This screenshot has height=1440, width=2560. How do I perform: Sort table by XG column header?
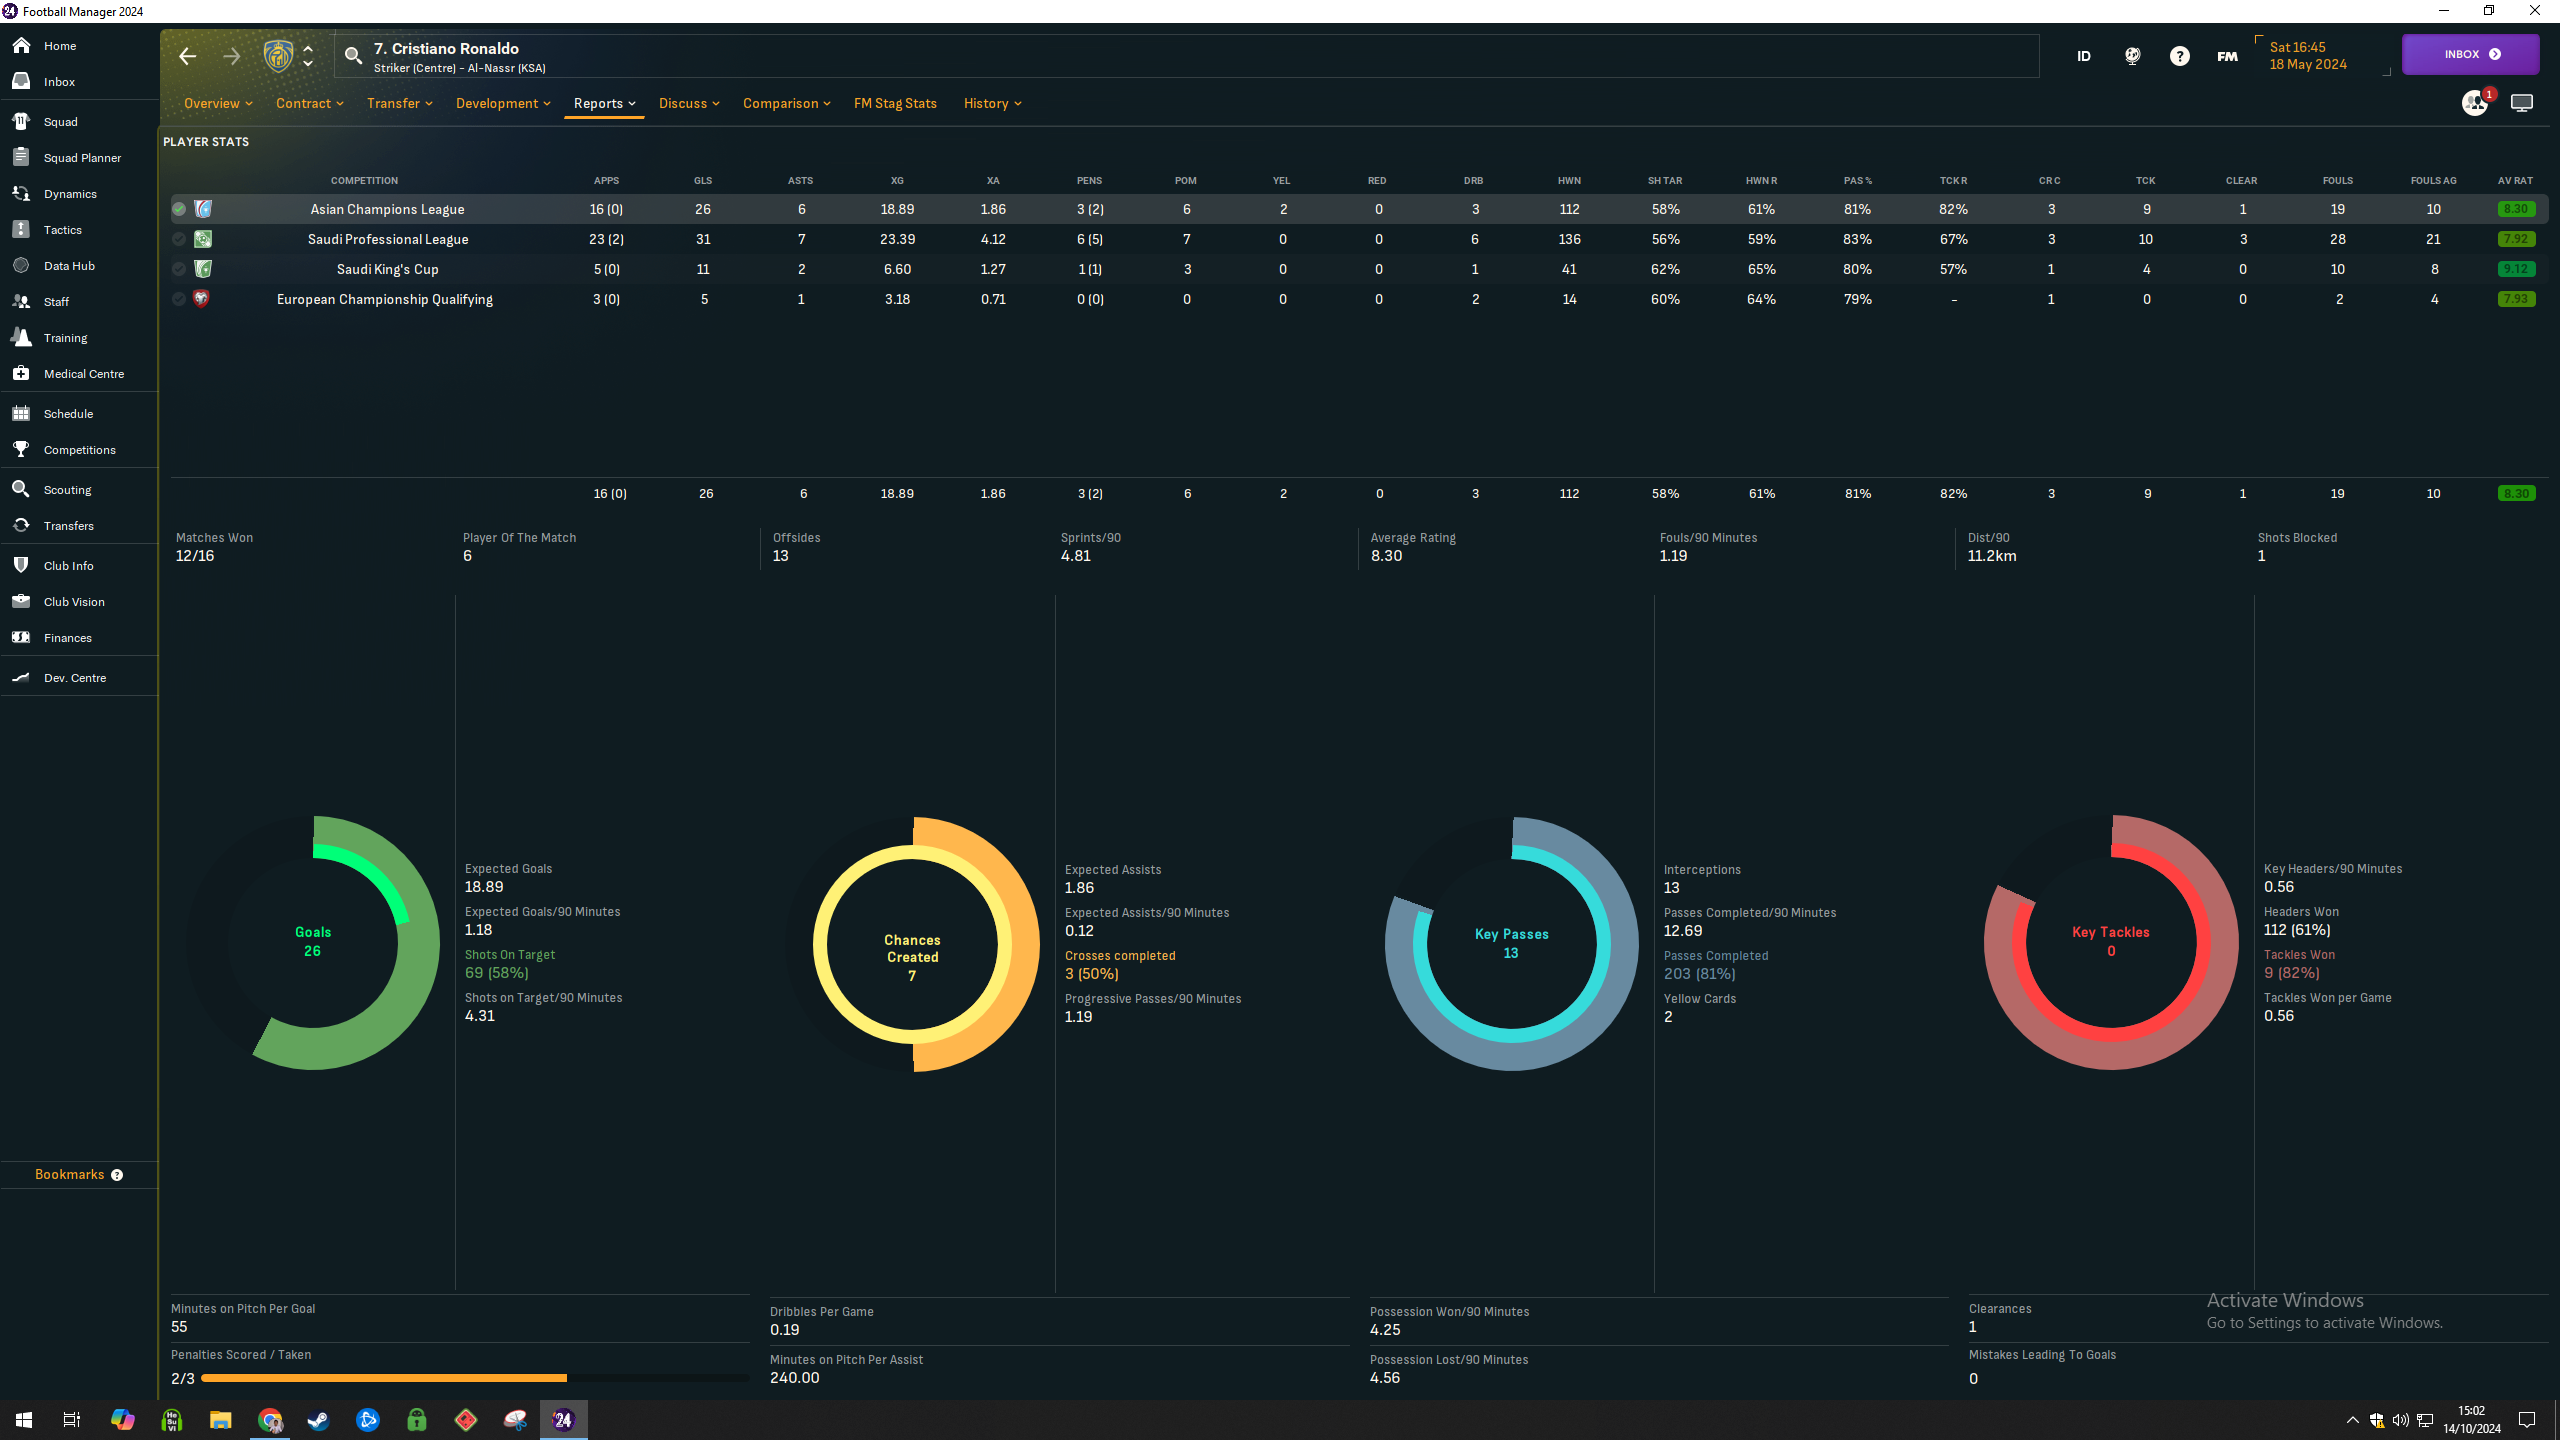coord(897,181)
